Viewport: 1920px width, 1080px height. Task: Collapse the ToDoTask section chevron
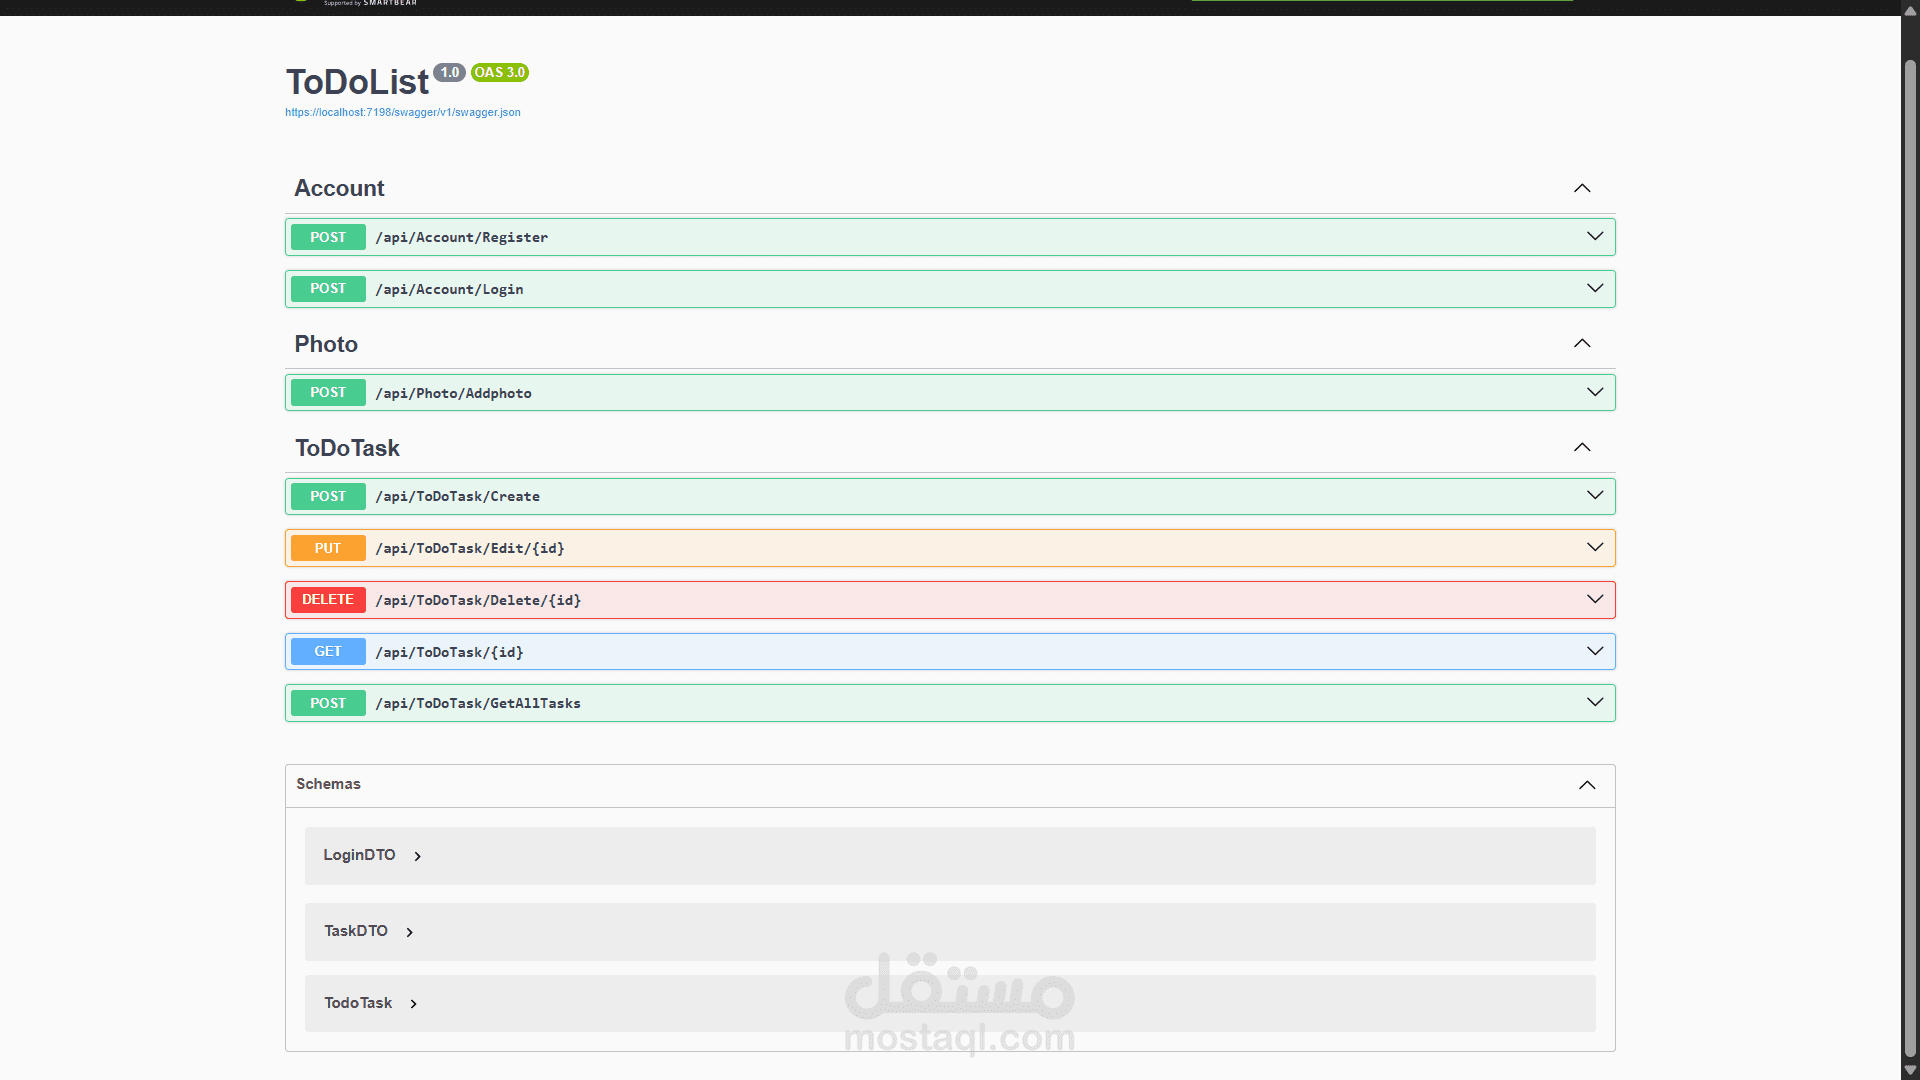pos(1582,447)
